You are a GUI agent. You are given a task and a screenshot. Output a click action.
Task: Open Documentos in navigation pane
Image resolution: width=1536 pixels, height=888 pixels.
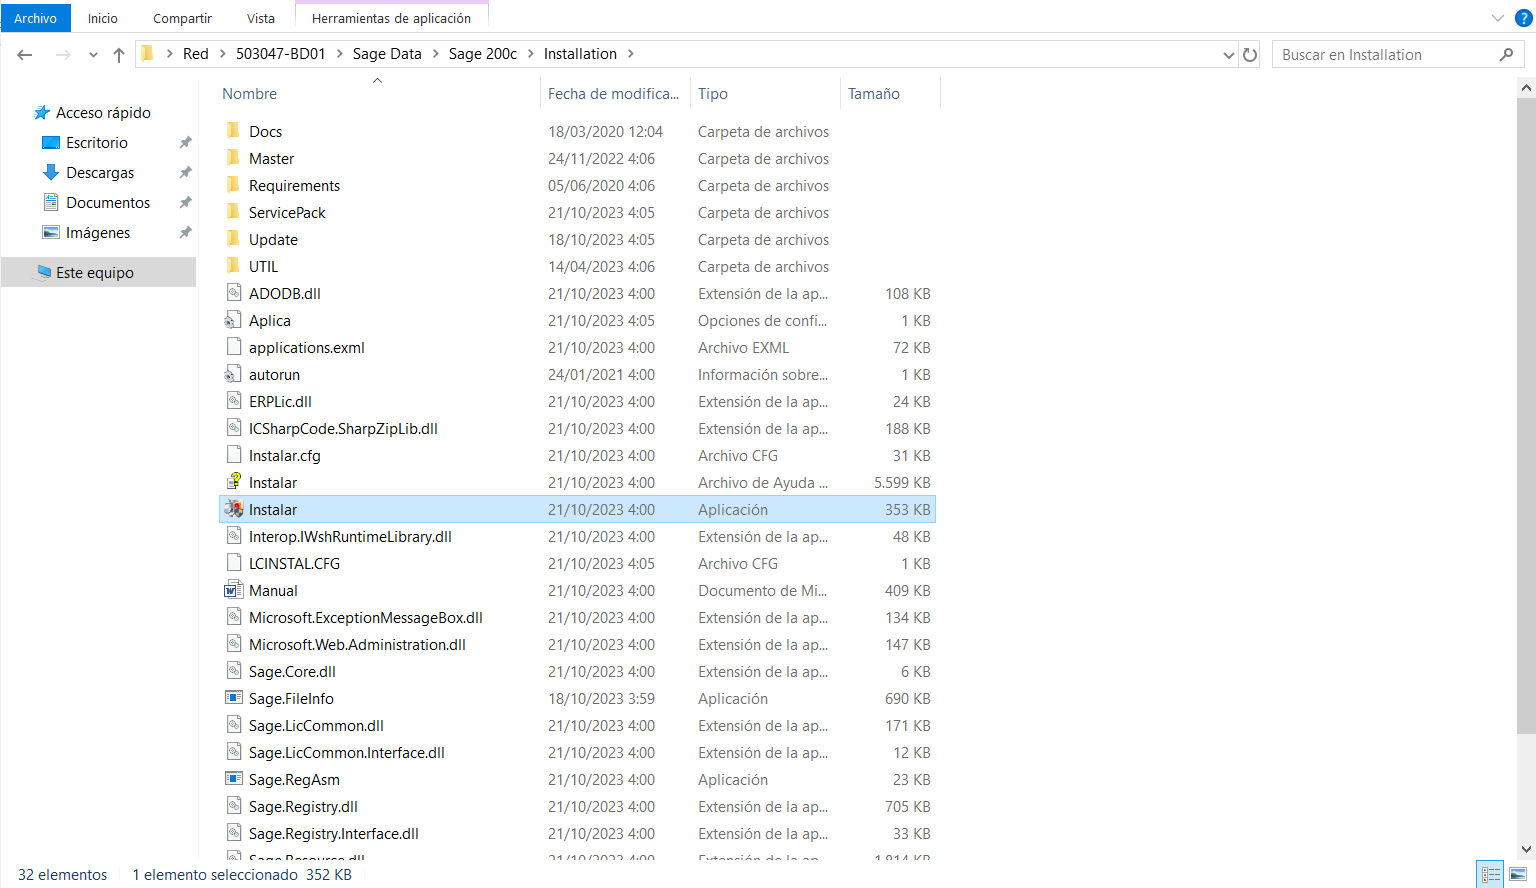[108, 203]
